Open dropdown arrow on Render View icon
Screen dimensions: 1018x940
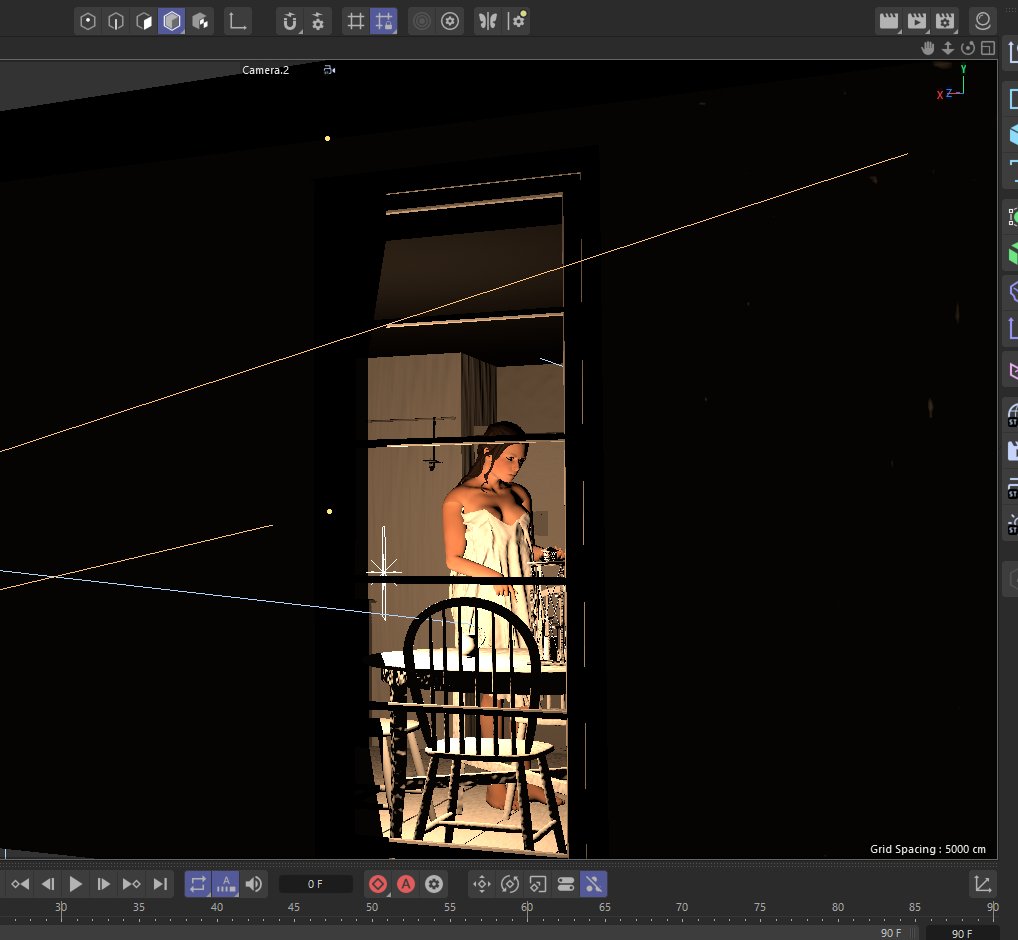point(898,31)
